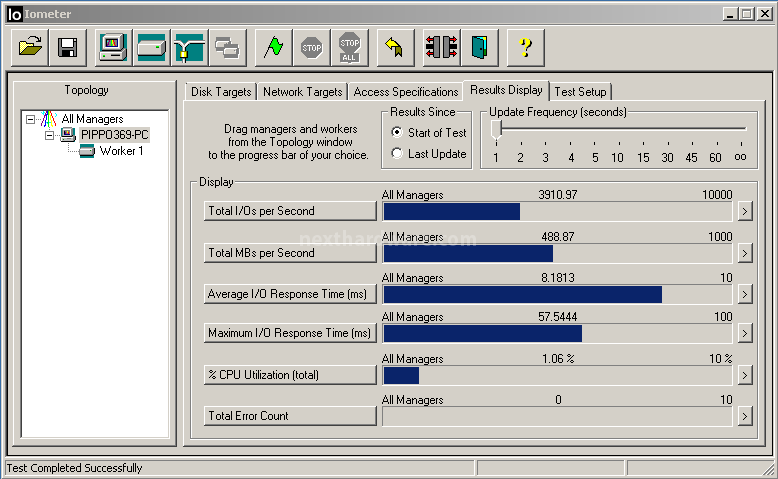This screenshot has width=778, height=479.
Task: Click % CPU Utilization (total) button
Action: pos(290,375)
